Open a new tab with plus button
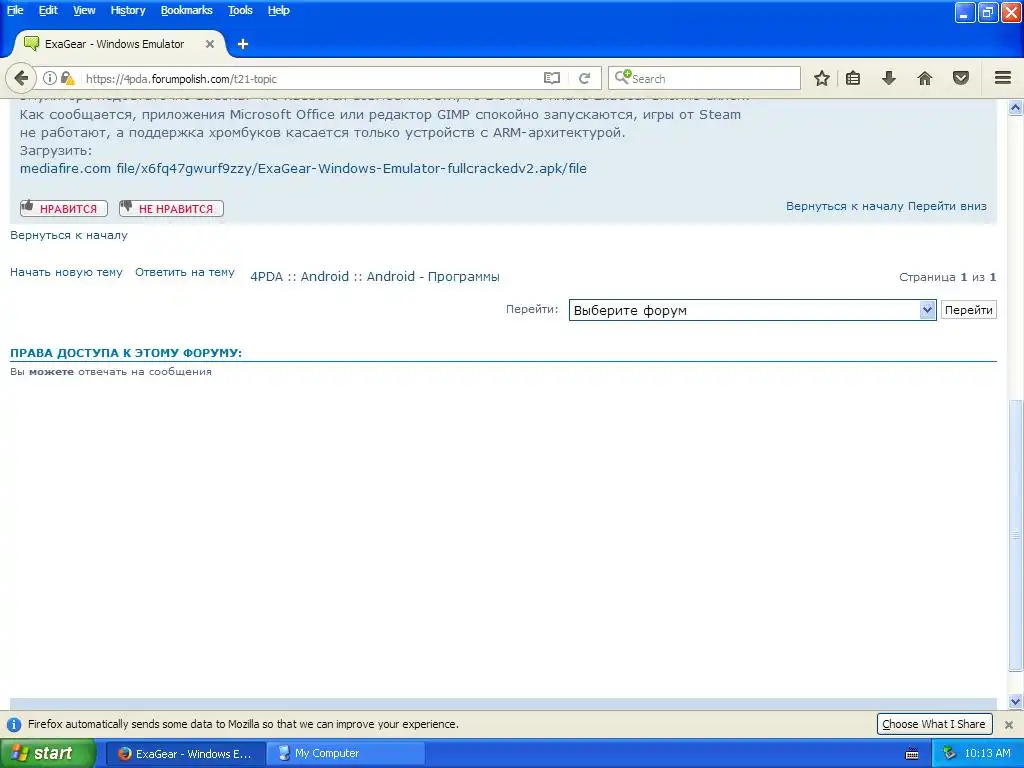 click(x=243, y=44)
